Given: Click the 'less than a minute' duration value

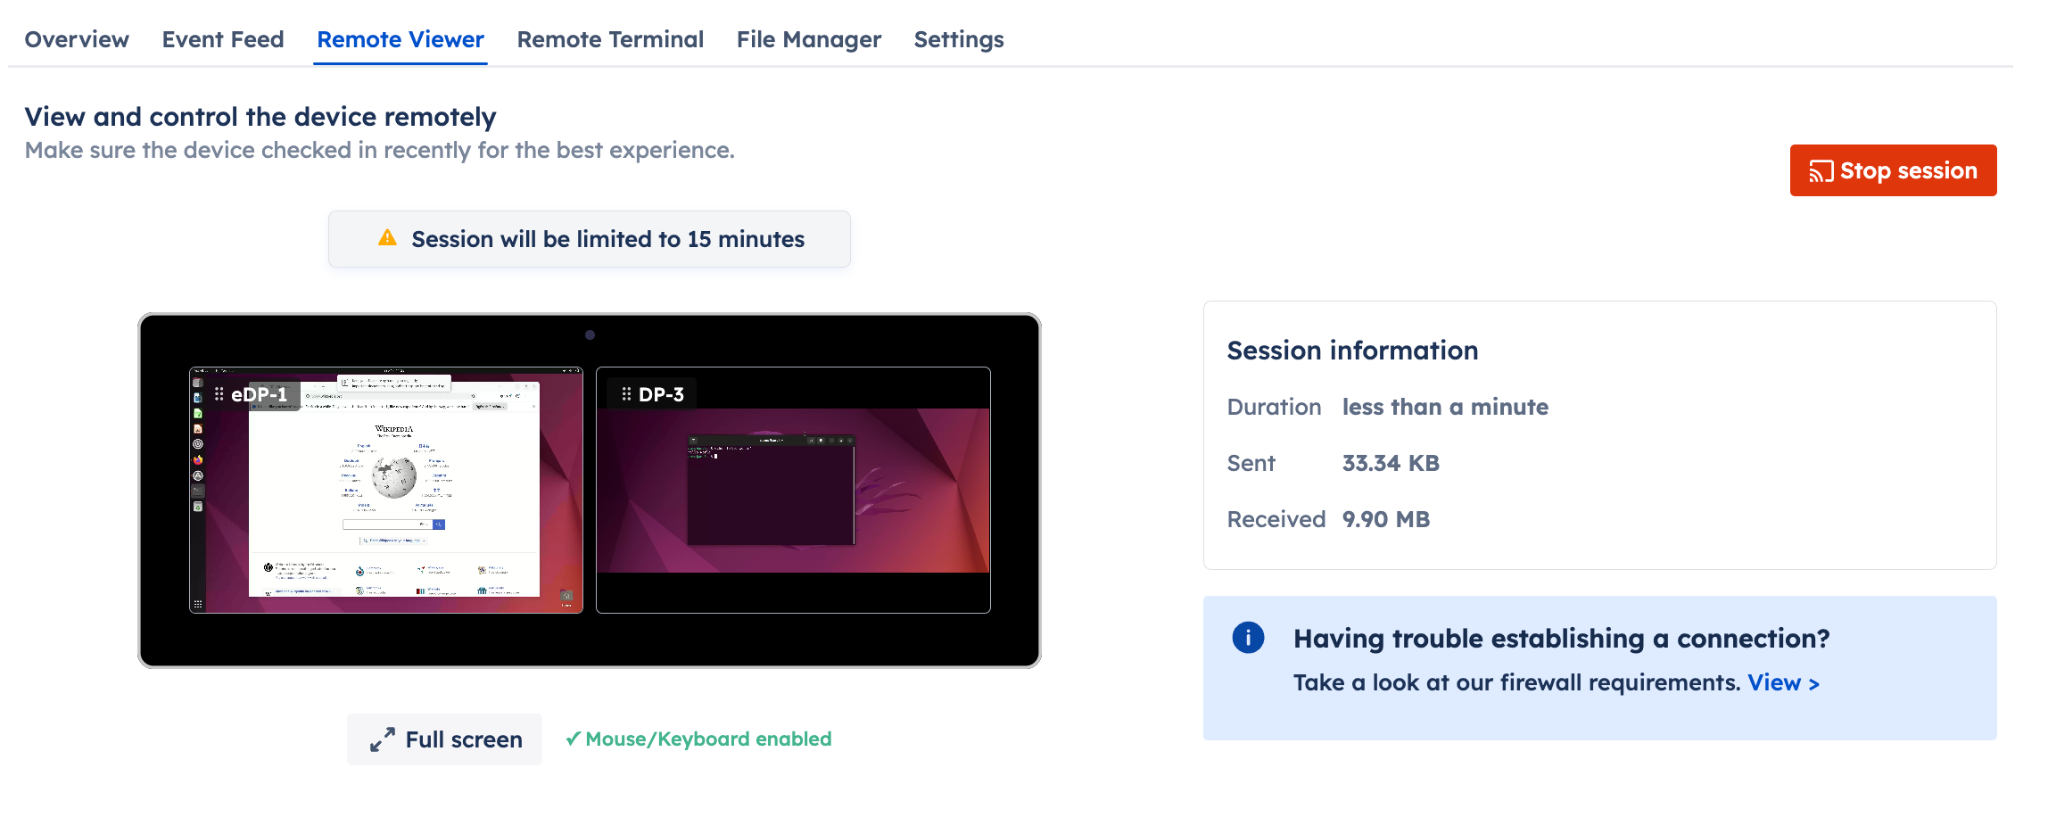Looking at the screenshot, I should click(1445, 407).
